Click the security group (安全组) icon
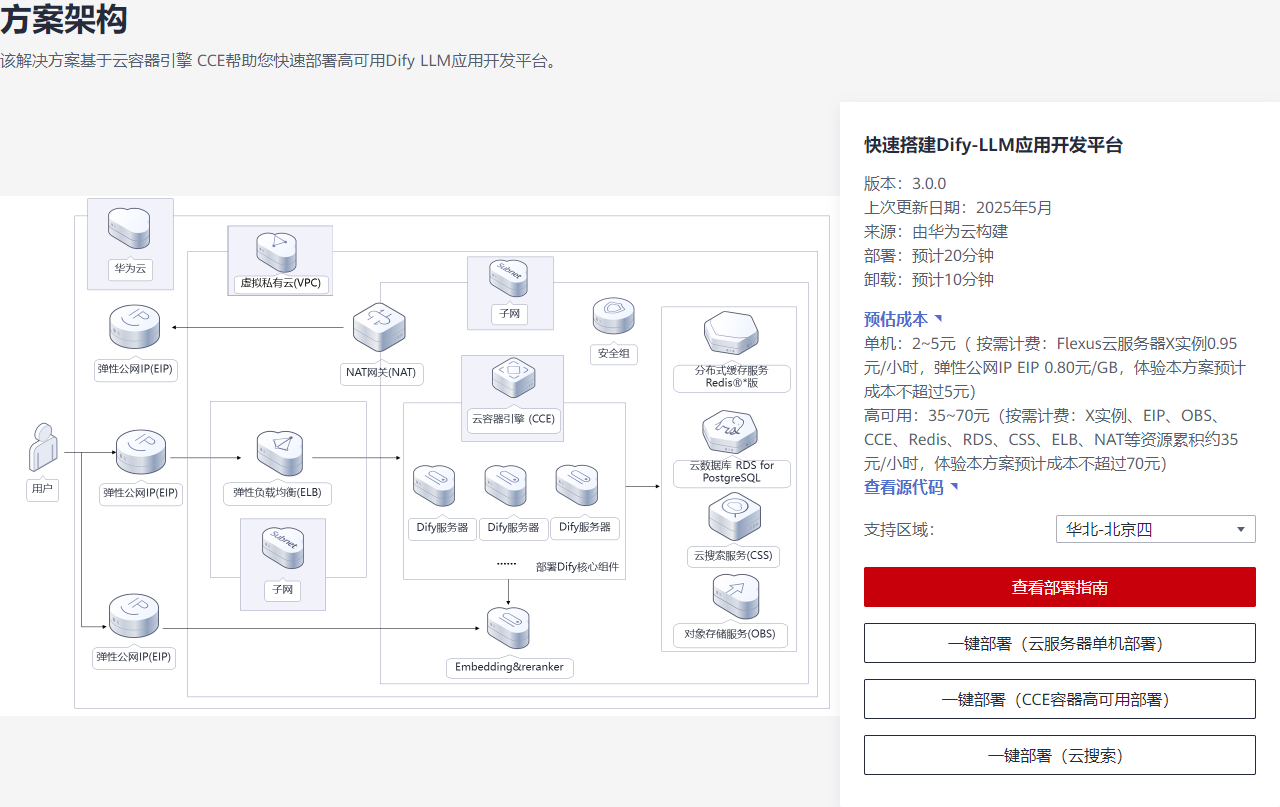1280x807 pixels. 613,317
